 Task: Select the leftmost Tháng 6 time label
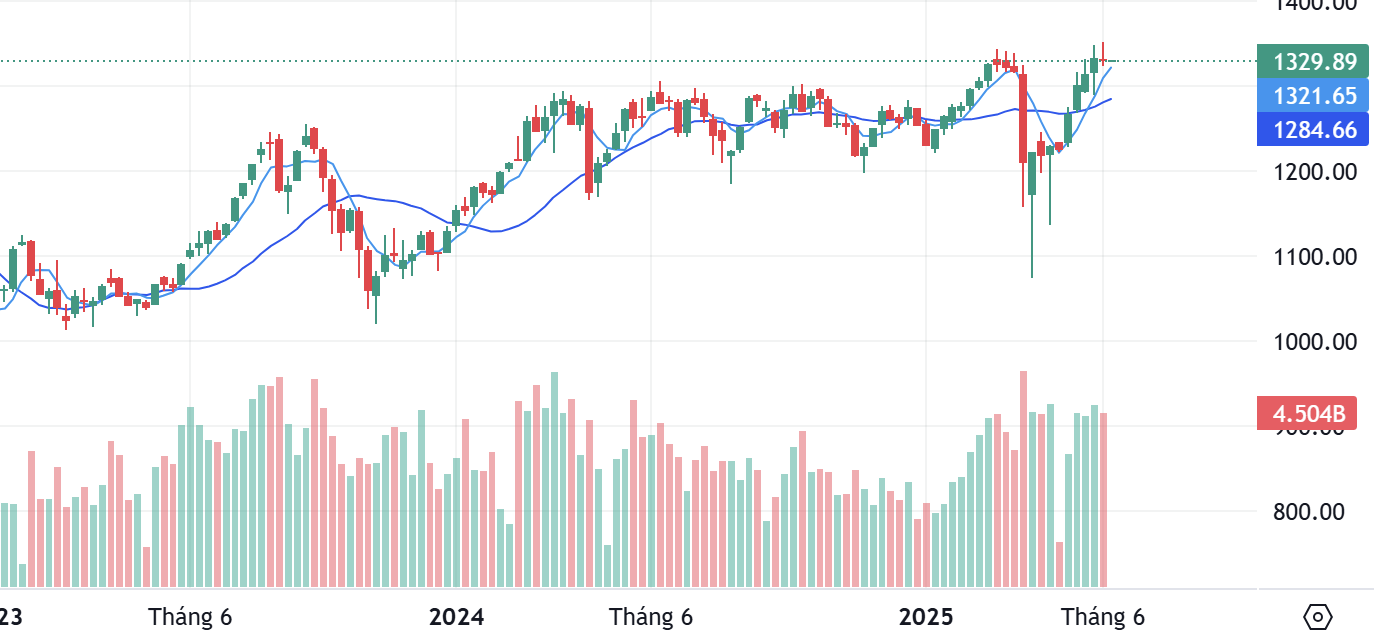pos(190,617)
